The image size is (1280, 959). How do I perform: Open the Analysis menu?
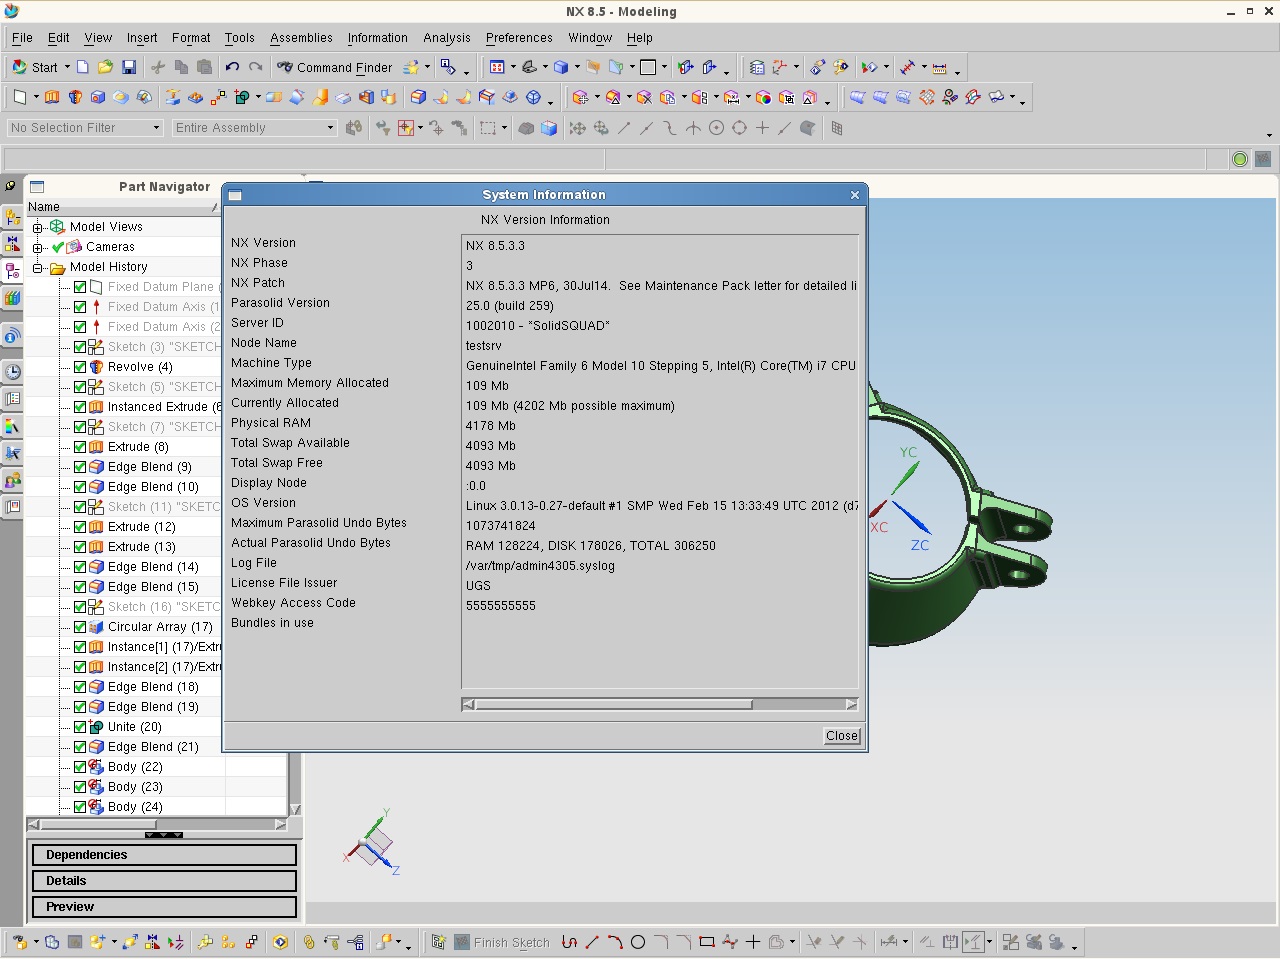click(446, 38)
